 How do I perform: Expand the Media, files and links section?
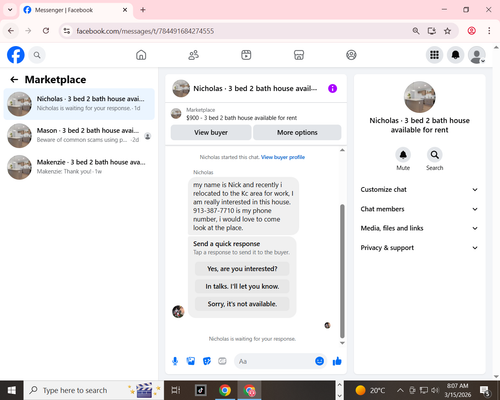pyautogui.click(x=419, y=228)
